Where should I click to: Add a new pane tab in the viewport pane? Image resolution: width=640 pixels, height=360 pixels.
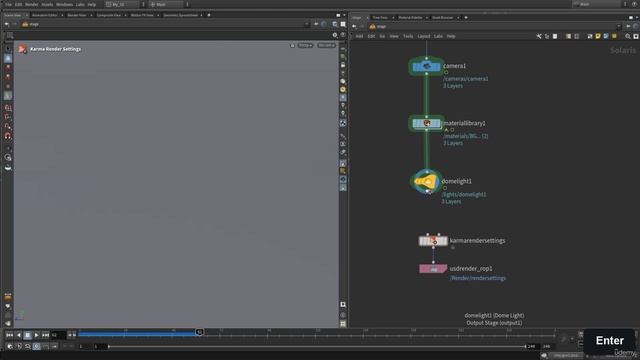[209, 15]
